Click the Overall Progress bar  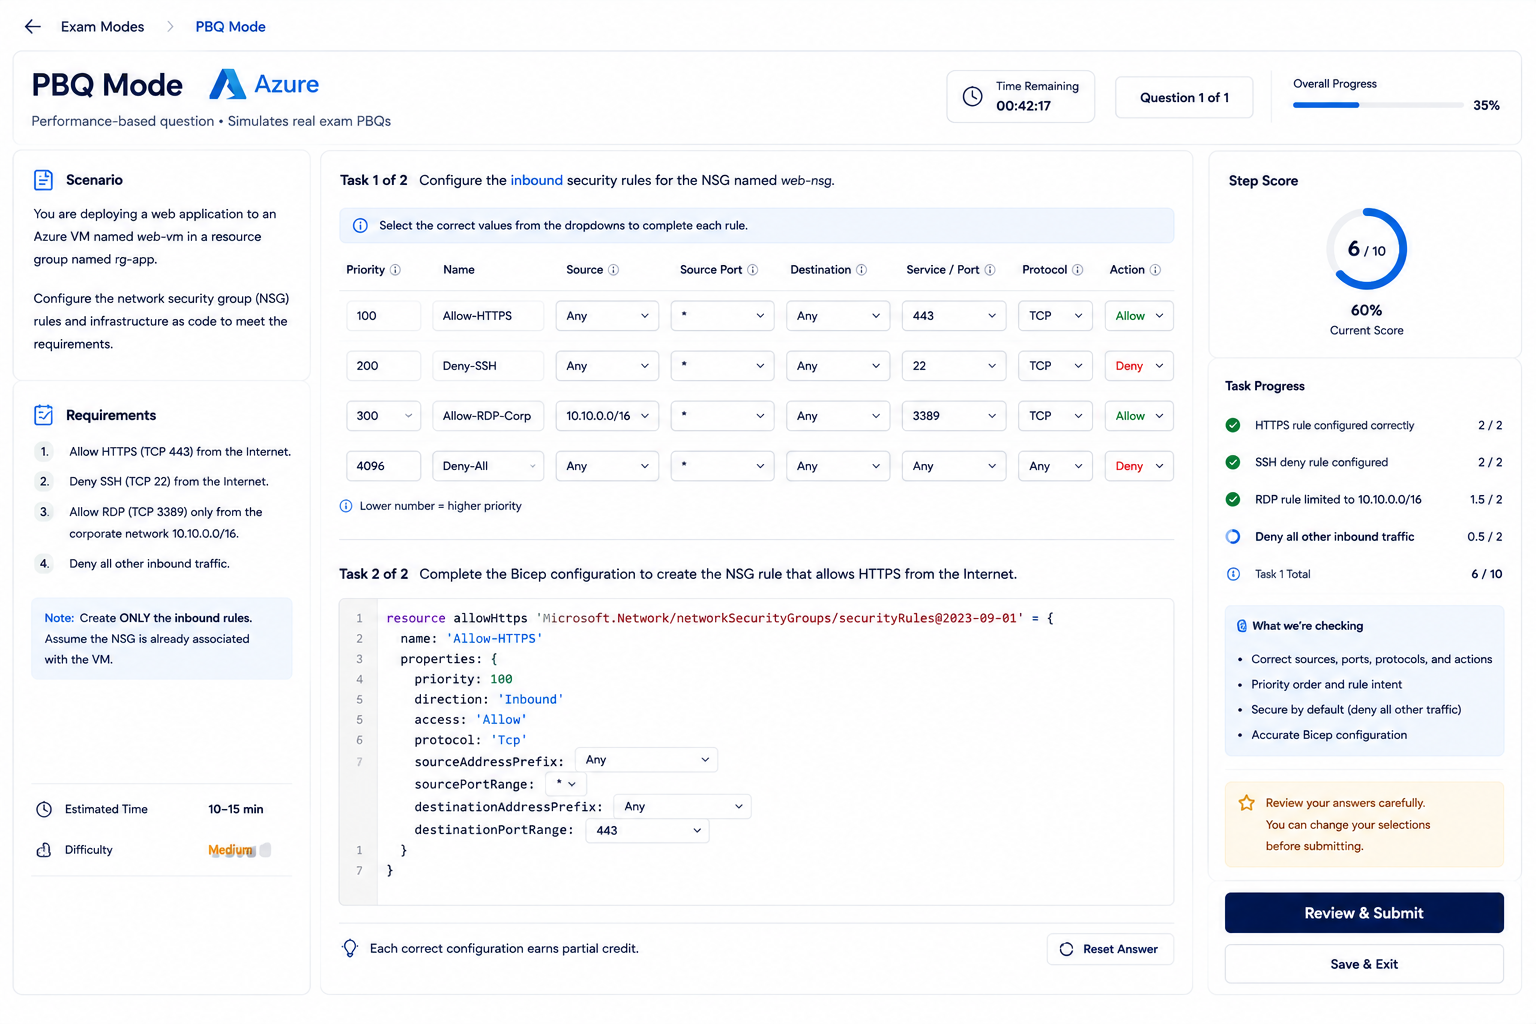point(1378,105)
